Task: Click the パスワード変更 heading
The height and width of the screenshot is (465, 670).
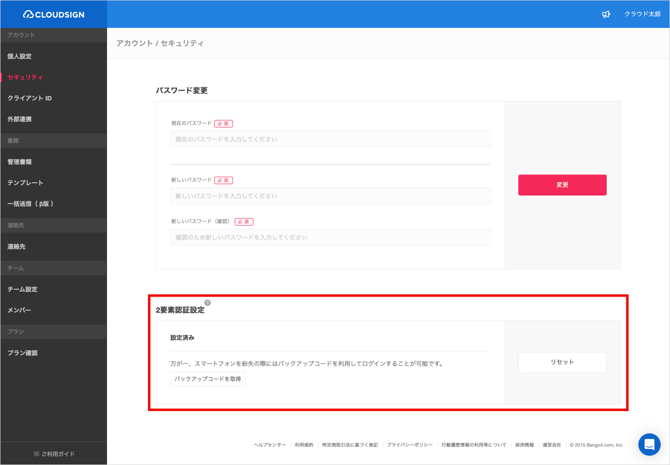Action: [182, 91]
